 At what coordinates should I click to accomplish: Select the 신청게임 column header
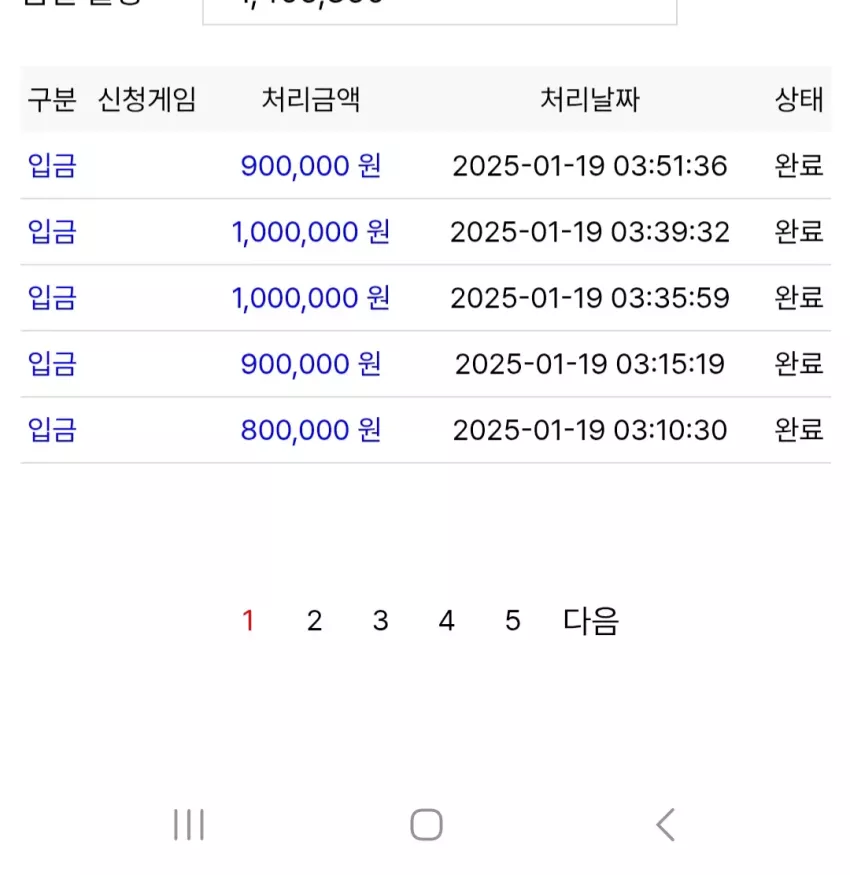(x=147, y=99)
